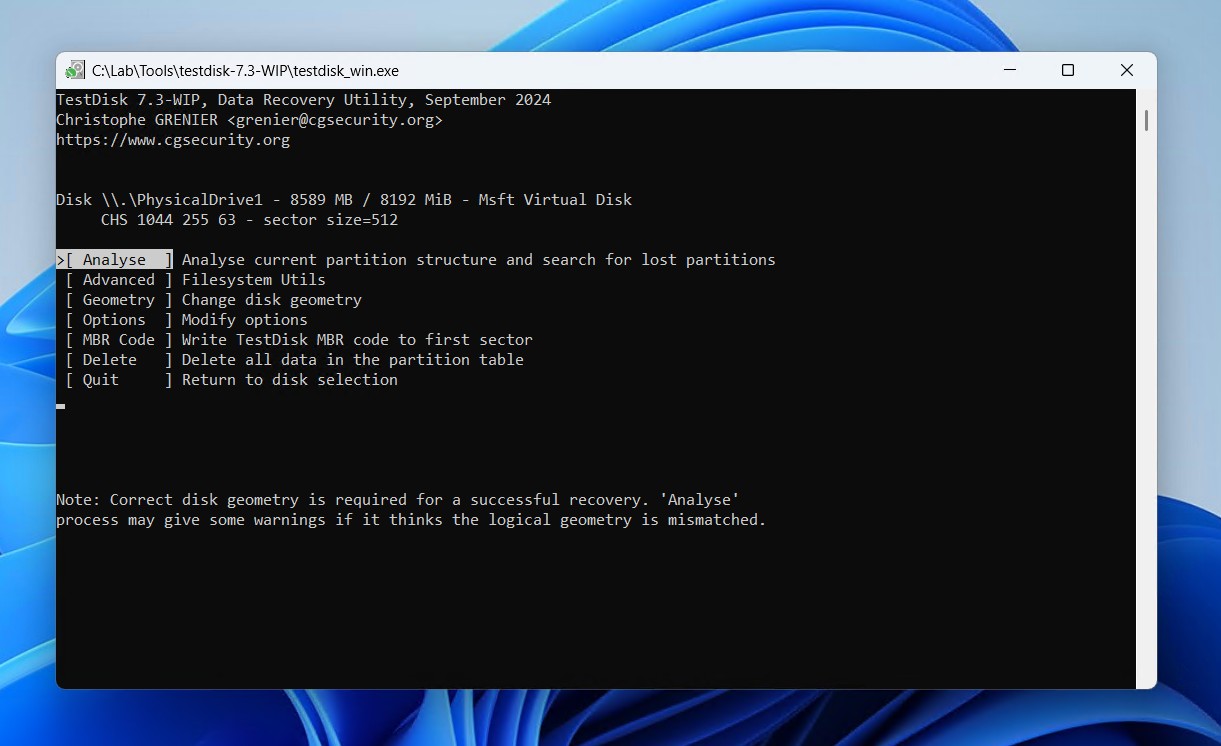This screenshot has width=1221, height=746.
Task: Click the blinking cursor below the menu
Action: coord(60,406)
